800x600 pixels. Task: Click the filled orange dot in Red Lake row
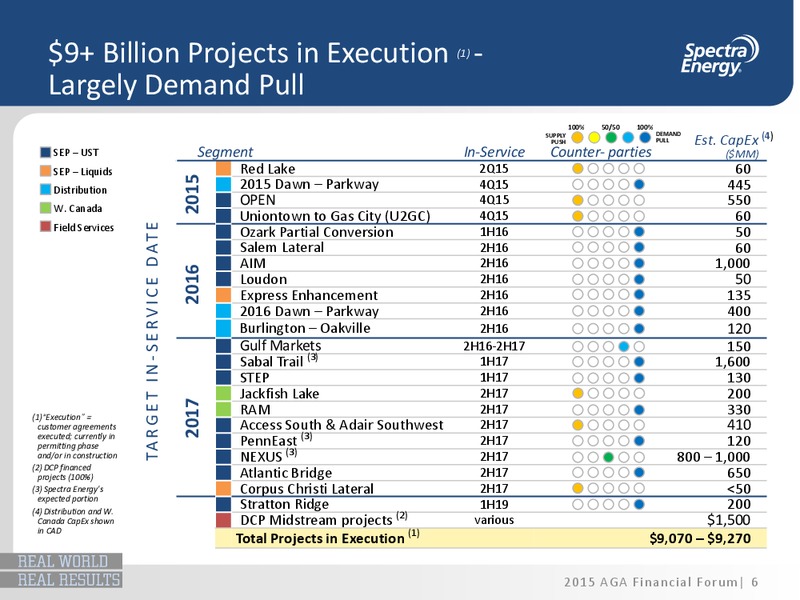click(578, 168)
